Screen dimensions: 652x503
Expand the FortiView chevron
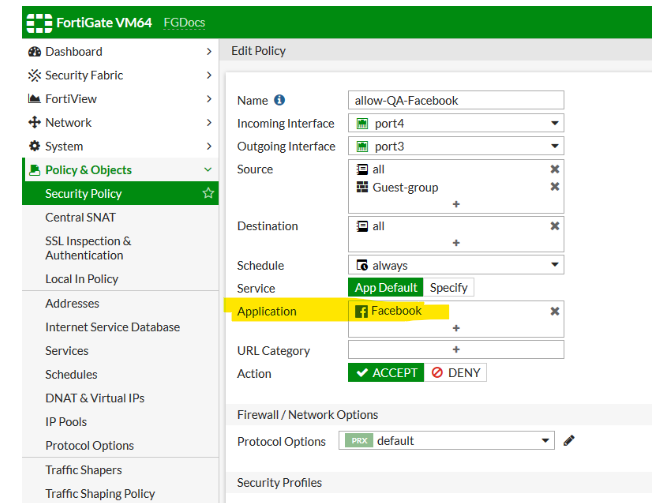point(209,99)
